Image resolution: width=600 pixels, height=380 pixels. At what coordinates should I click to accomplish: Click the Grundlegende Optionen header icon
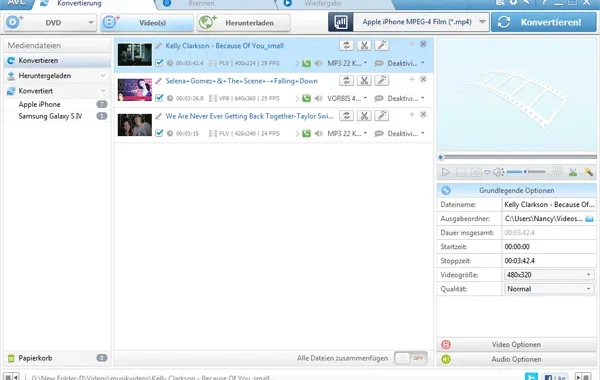[446, 191]
